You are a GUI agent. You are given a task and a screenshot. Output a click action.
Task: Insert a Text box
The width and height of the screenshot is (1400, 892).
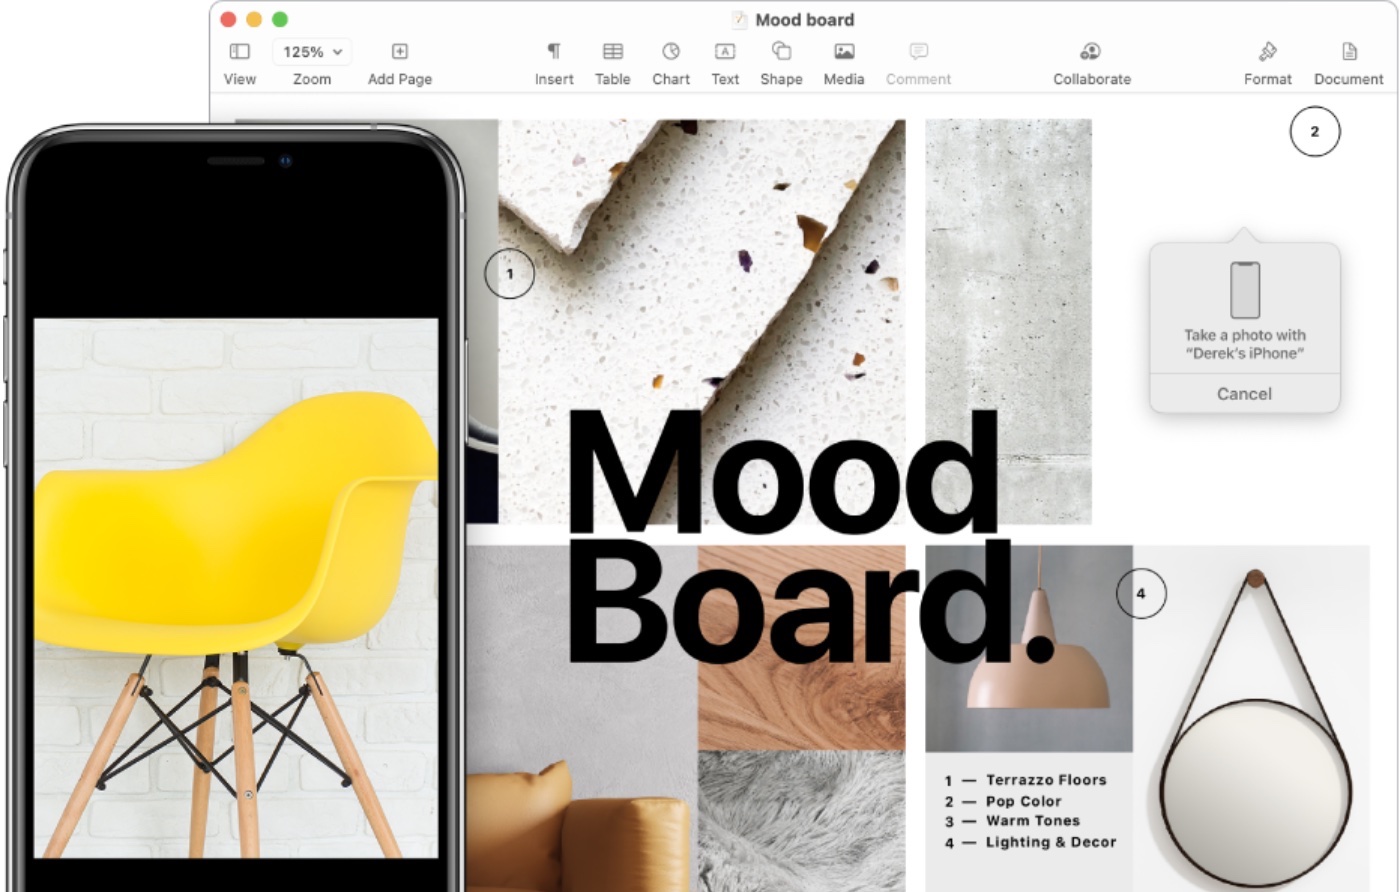[x=725, y=52]
